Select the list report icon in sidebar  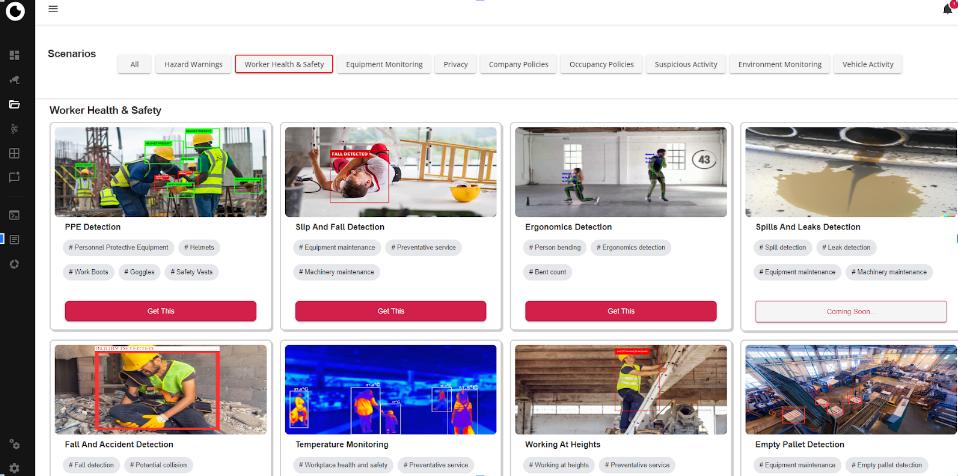[14, 239]
